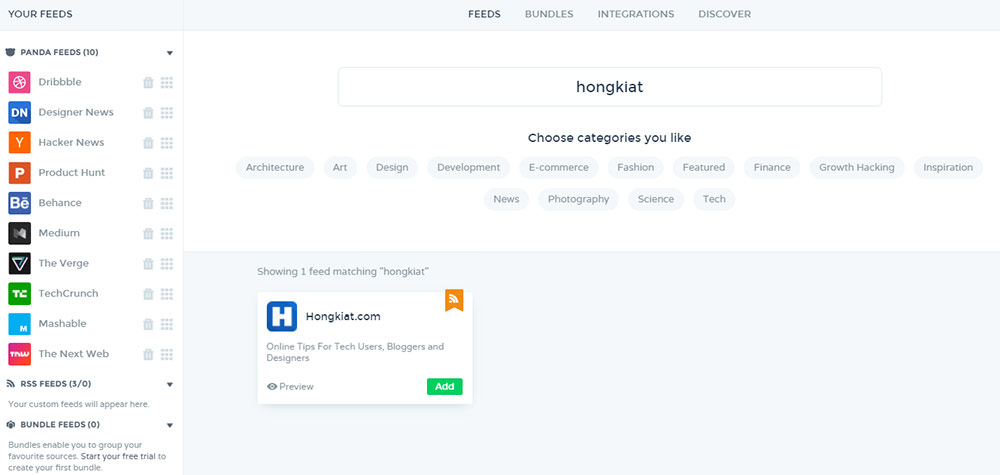The width and height of the screenshot is (1000, 475).
Task: Toggle the Art category chip
Action: coord(340,168)
